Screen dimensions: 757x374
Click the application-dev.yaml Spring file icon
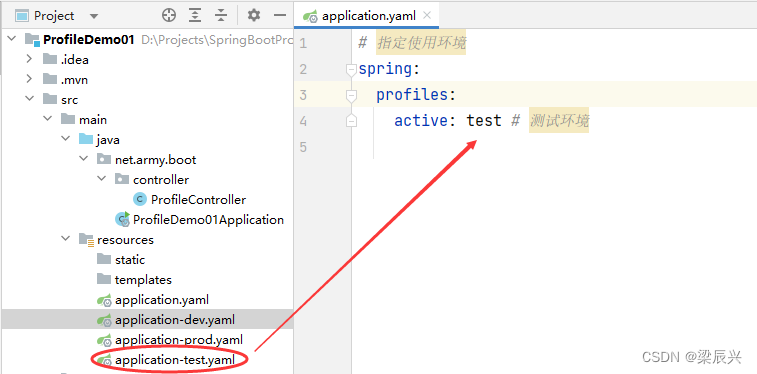(x=104, y=320)
